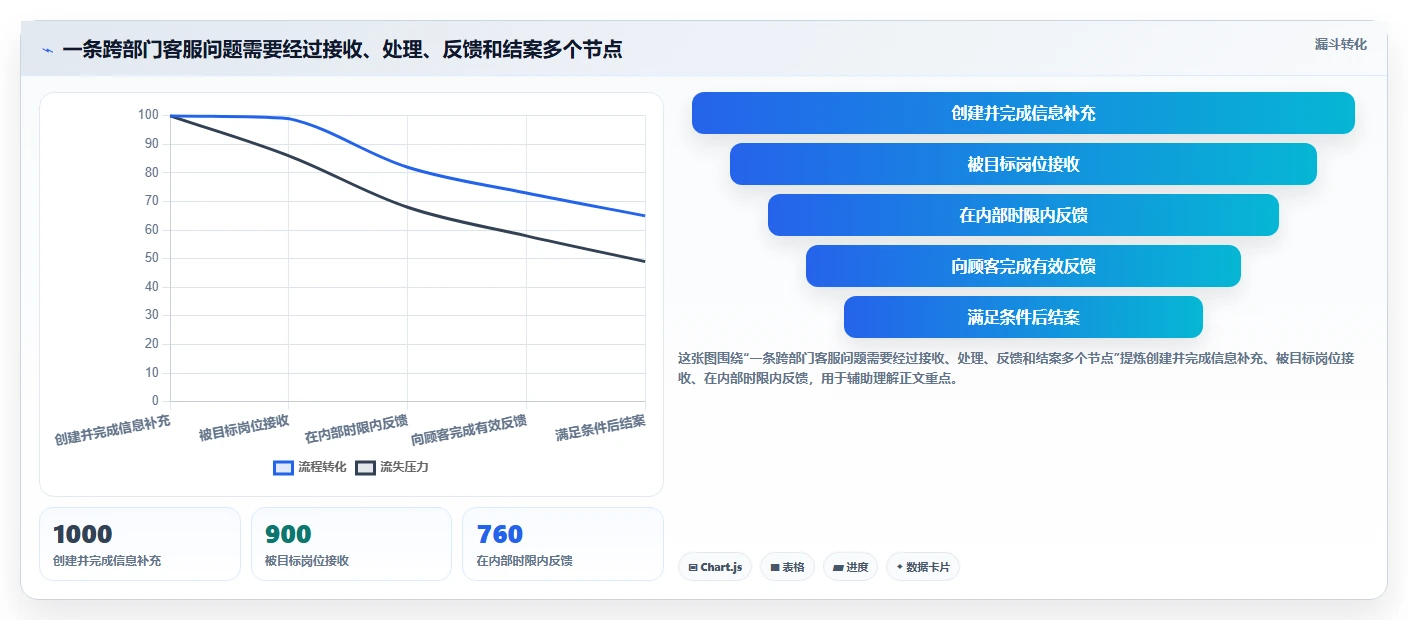The width and height of the screenshot is (1408, 620).
Task: Click the icon inside the 进度 chip
Action: 838,567
